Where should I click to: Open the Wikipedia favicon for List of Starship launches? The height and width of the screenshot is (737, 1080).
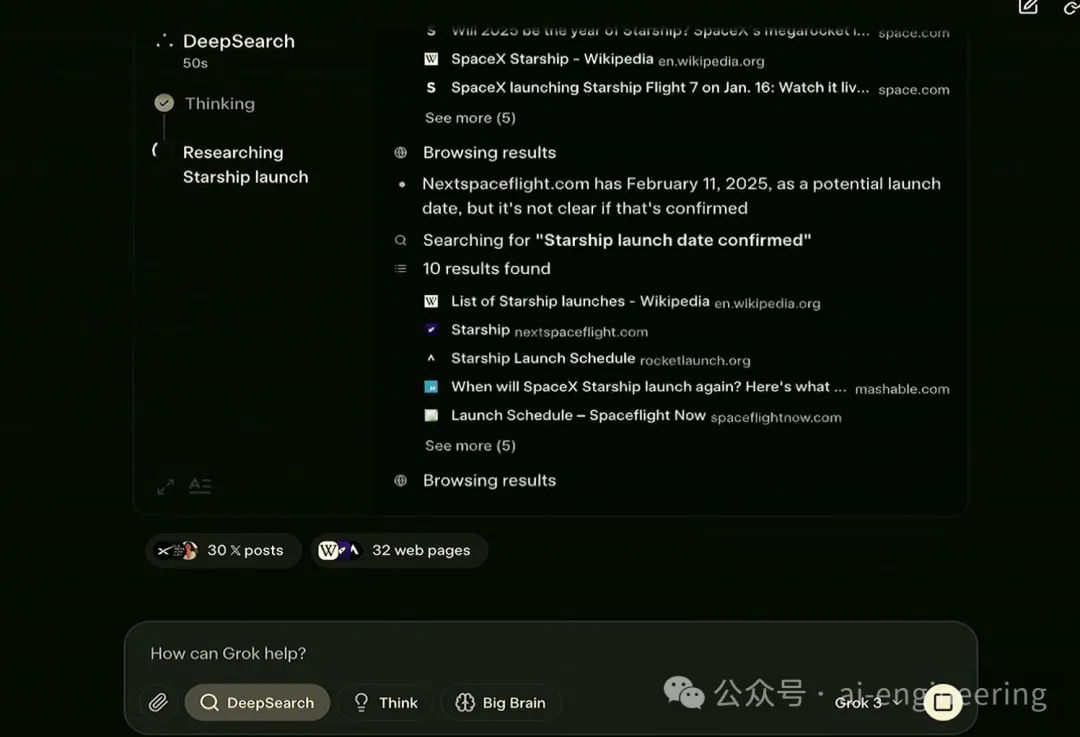point(431,301)
